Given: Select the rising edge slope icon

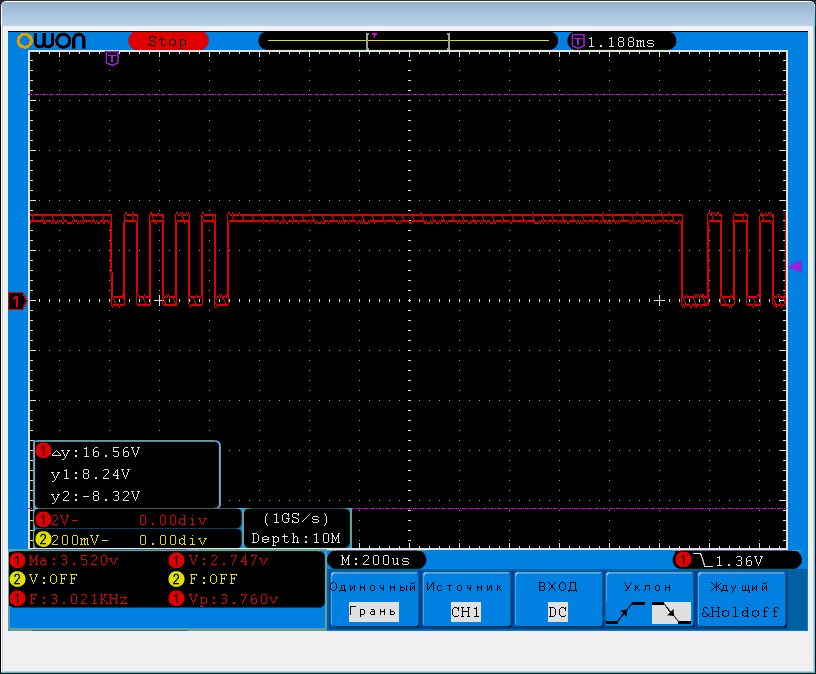Looking at the screenshot, I should (x=625, y=613).
